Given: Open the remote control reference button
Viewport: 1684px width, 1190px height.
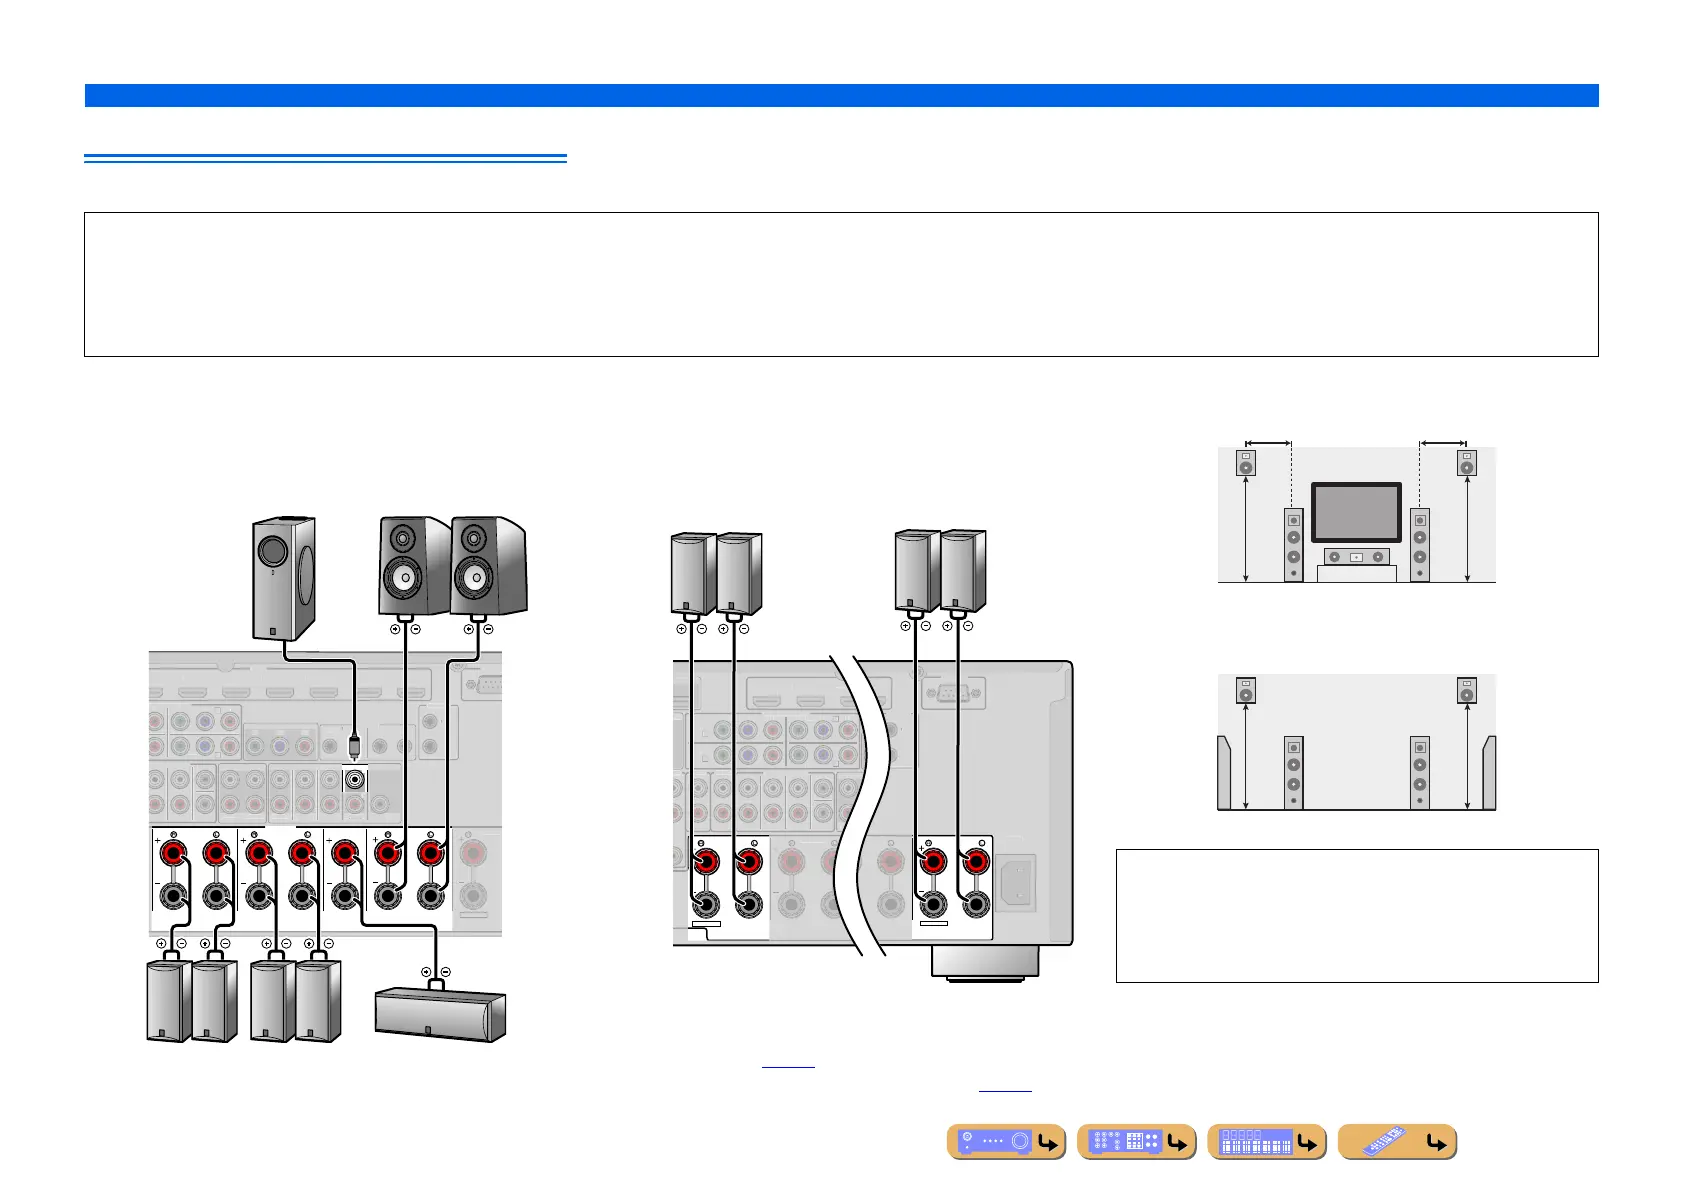Looking at the screenshot, I should pyautogui.click(x=1397, y=1142).
